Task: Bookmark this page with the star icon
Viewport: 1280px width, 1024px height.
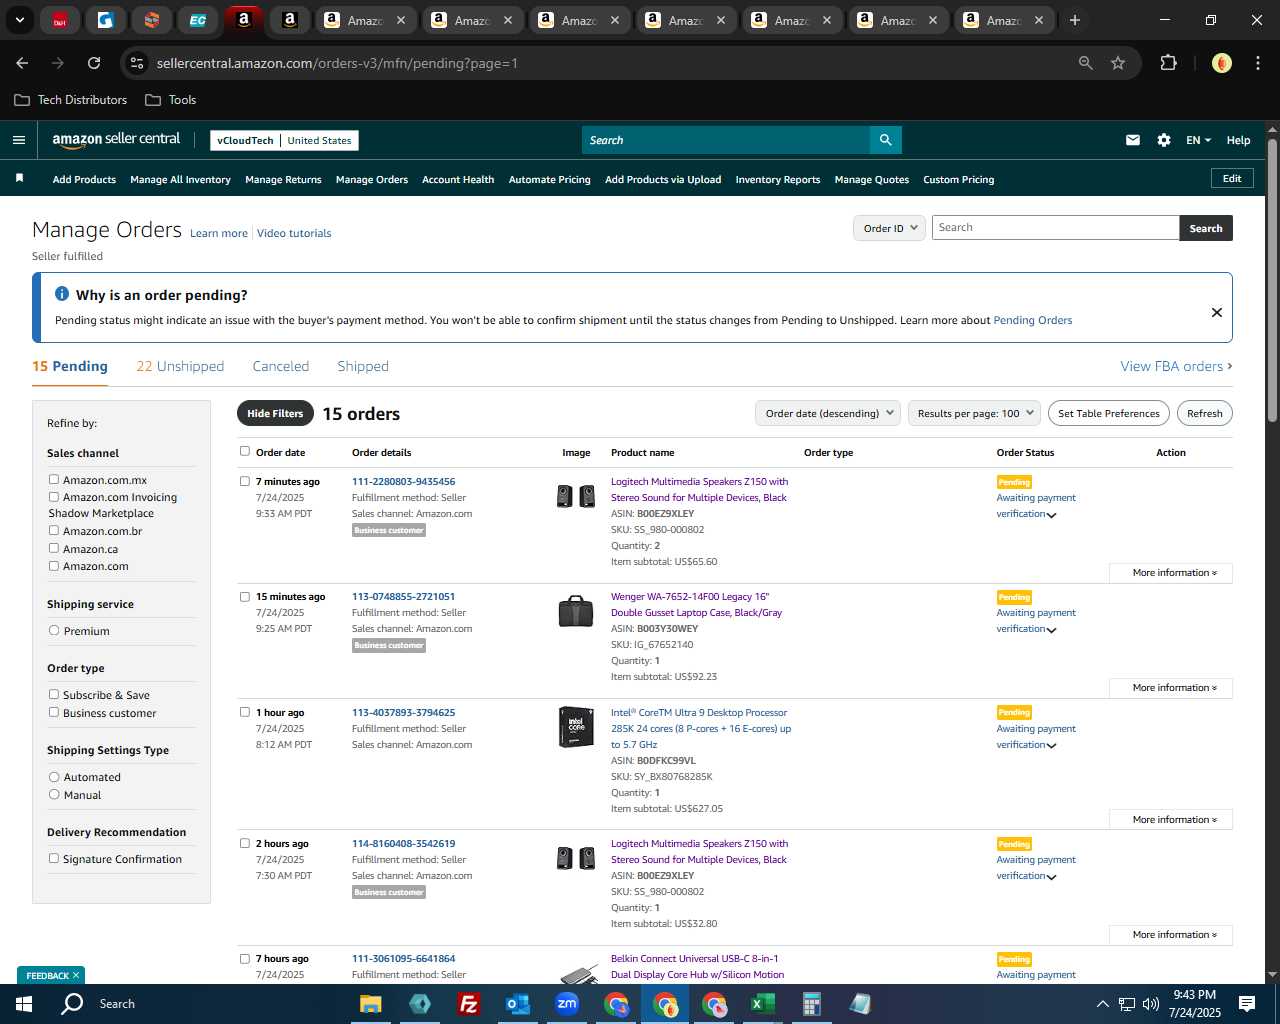Action: [1118, 63]
